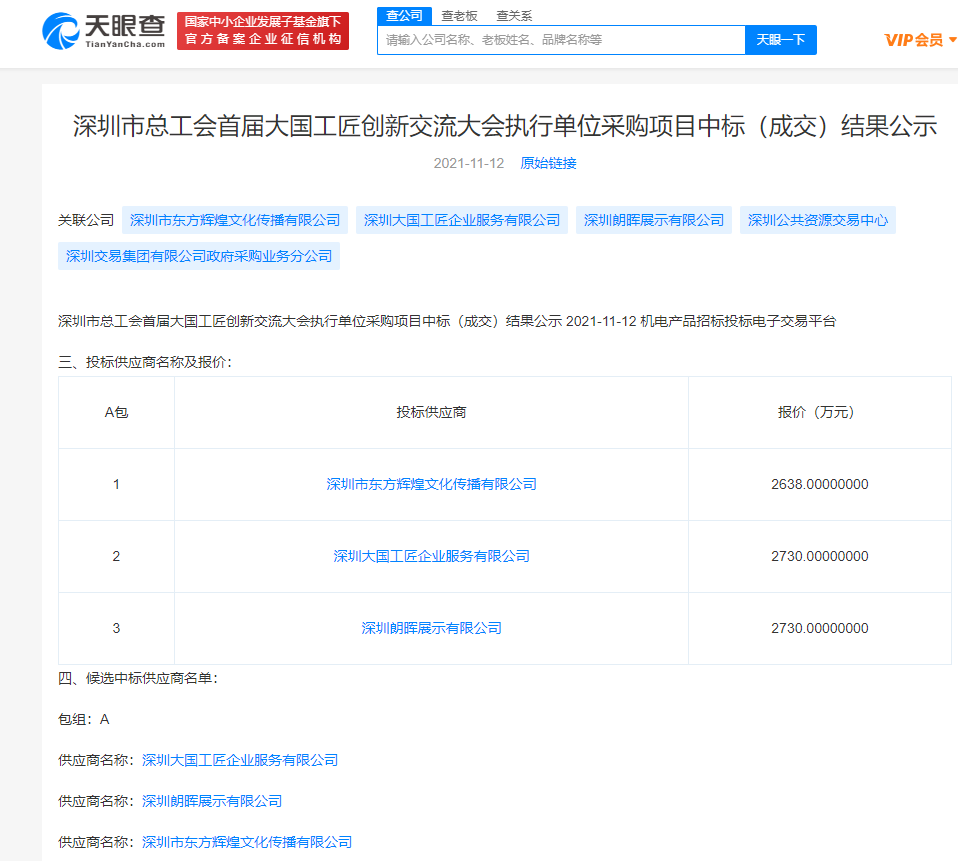Click the 关联公司 label
This screenshot has width=958, height=861.
(86, 220)
